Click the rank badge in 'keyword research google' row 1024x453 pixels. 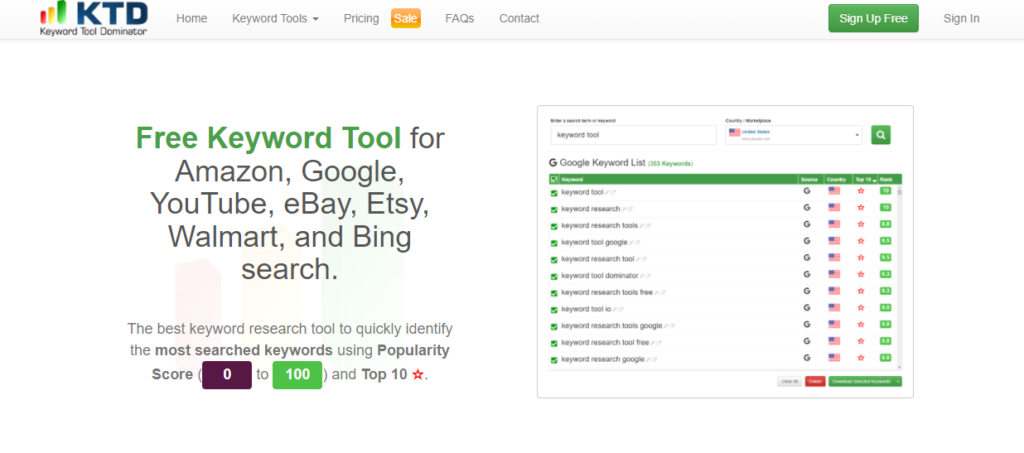[886, 358]
